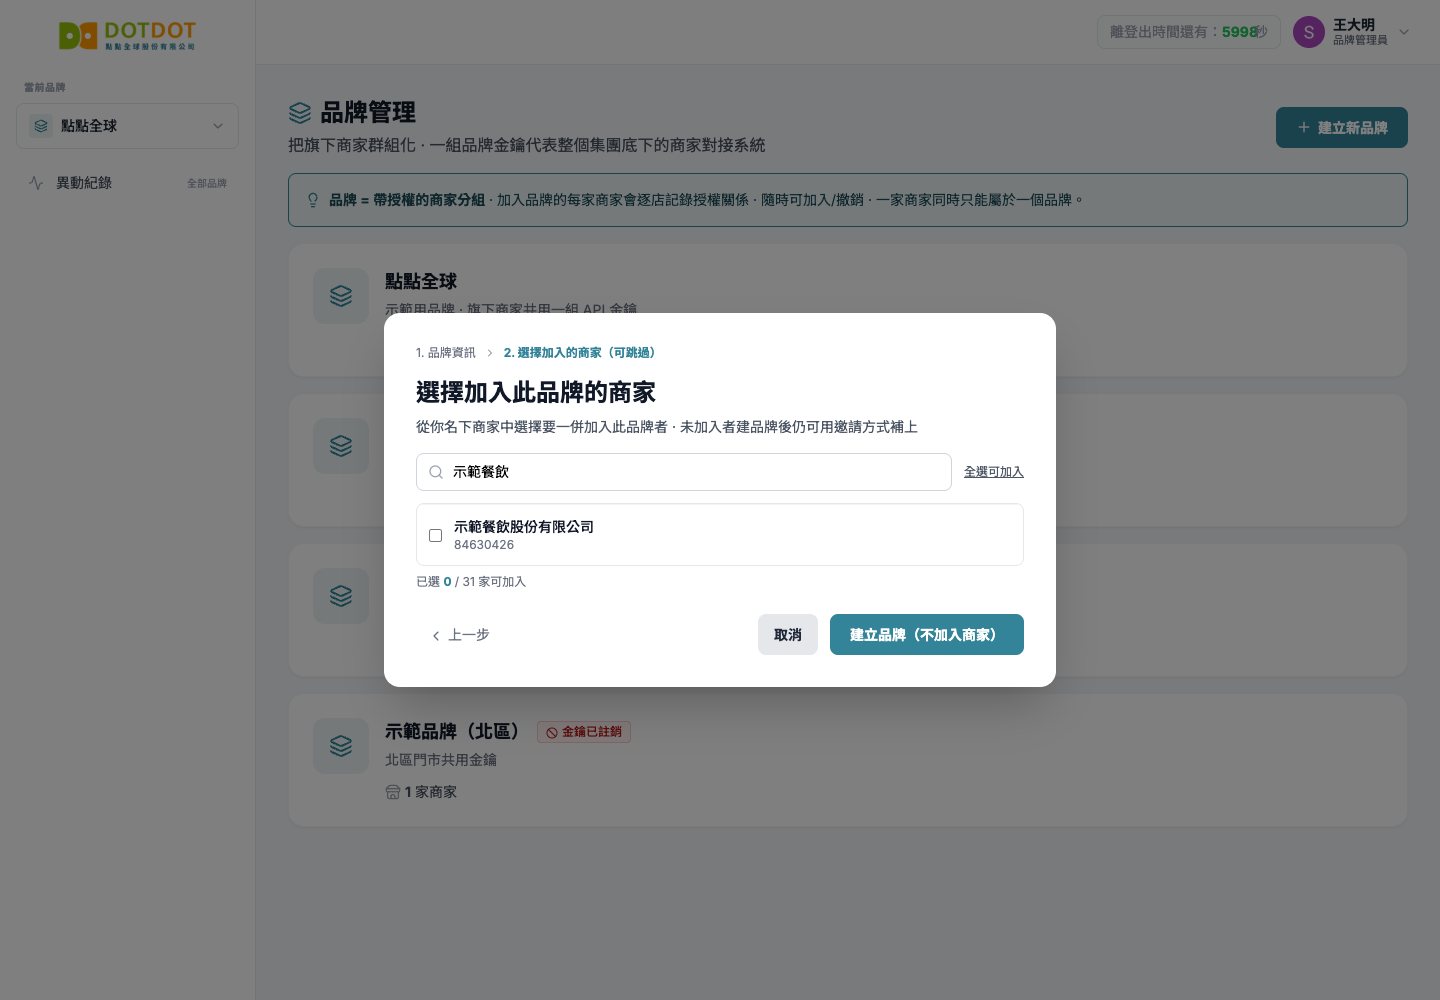
Task: Go to step 1. 品牌資訊 breadcrumb
Action: (446, 353)
